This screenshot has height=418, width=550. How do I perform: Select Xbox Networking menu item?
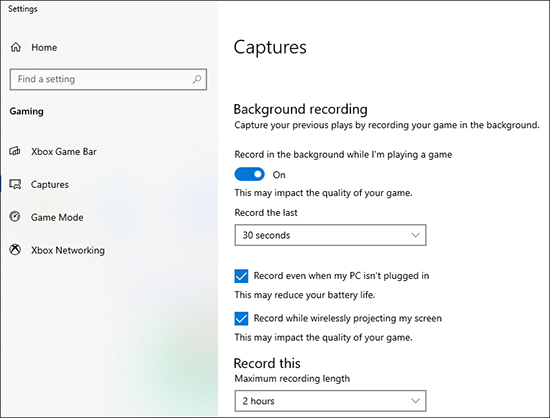(68, 250)
